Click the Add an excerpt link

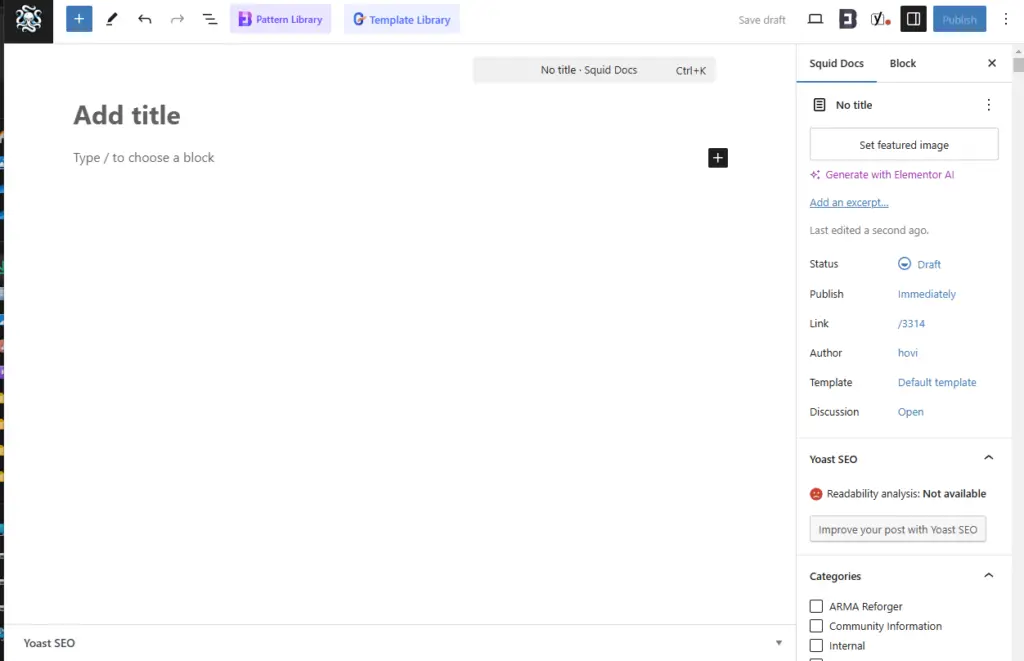pyautogui.click(x=848, y=202)
